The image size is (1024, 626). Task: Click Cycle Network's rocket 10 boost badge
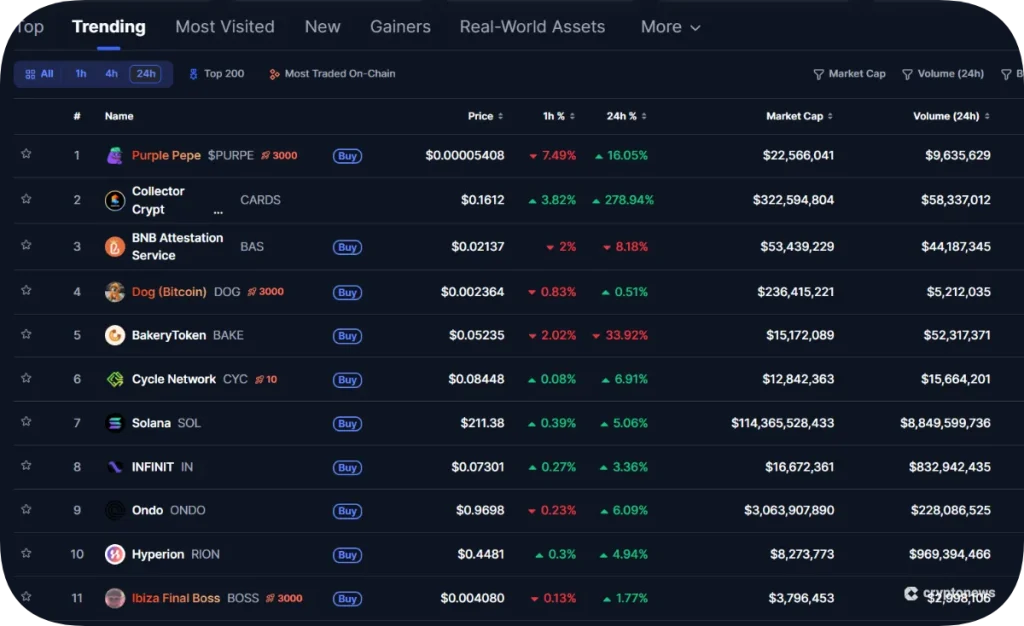(x=266, y=379)
